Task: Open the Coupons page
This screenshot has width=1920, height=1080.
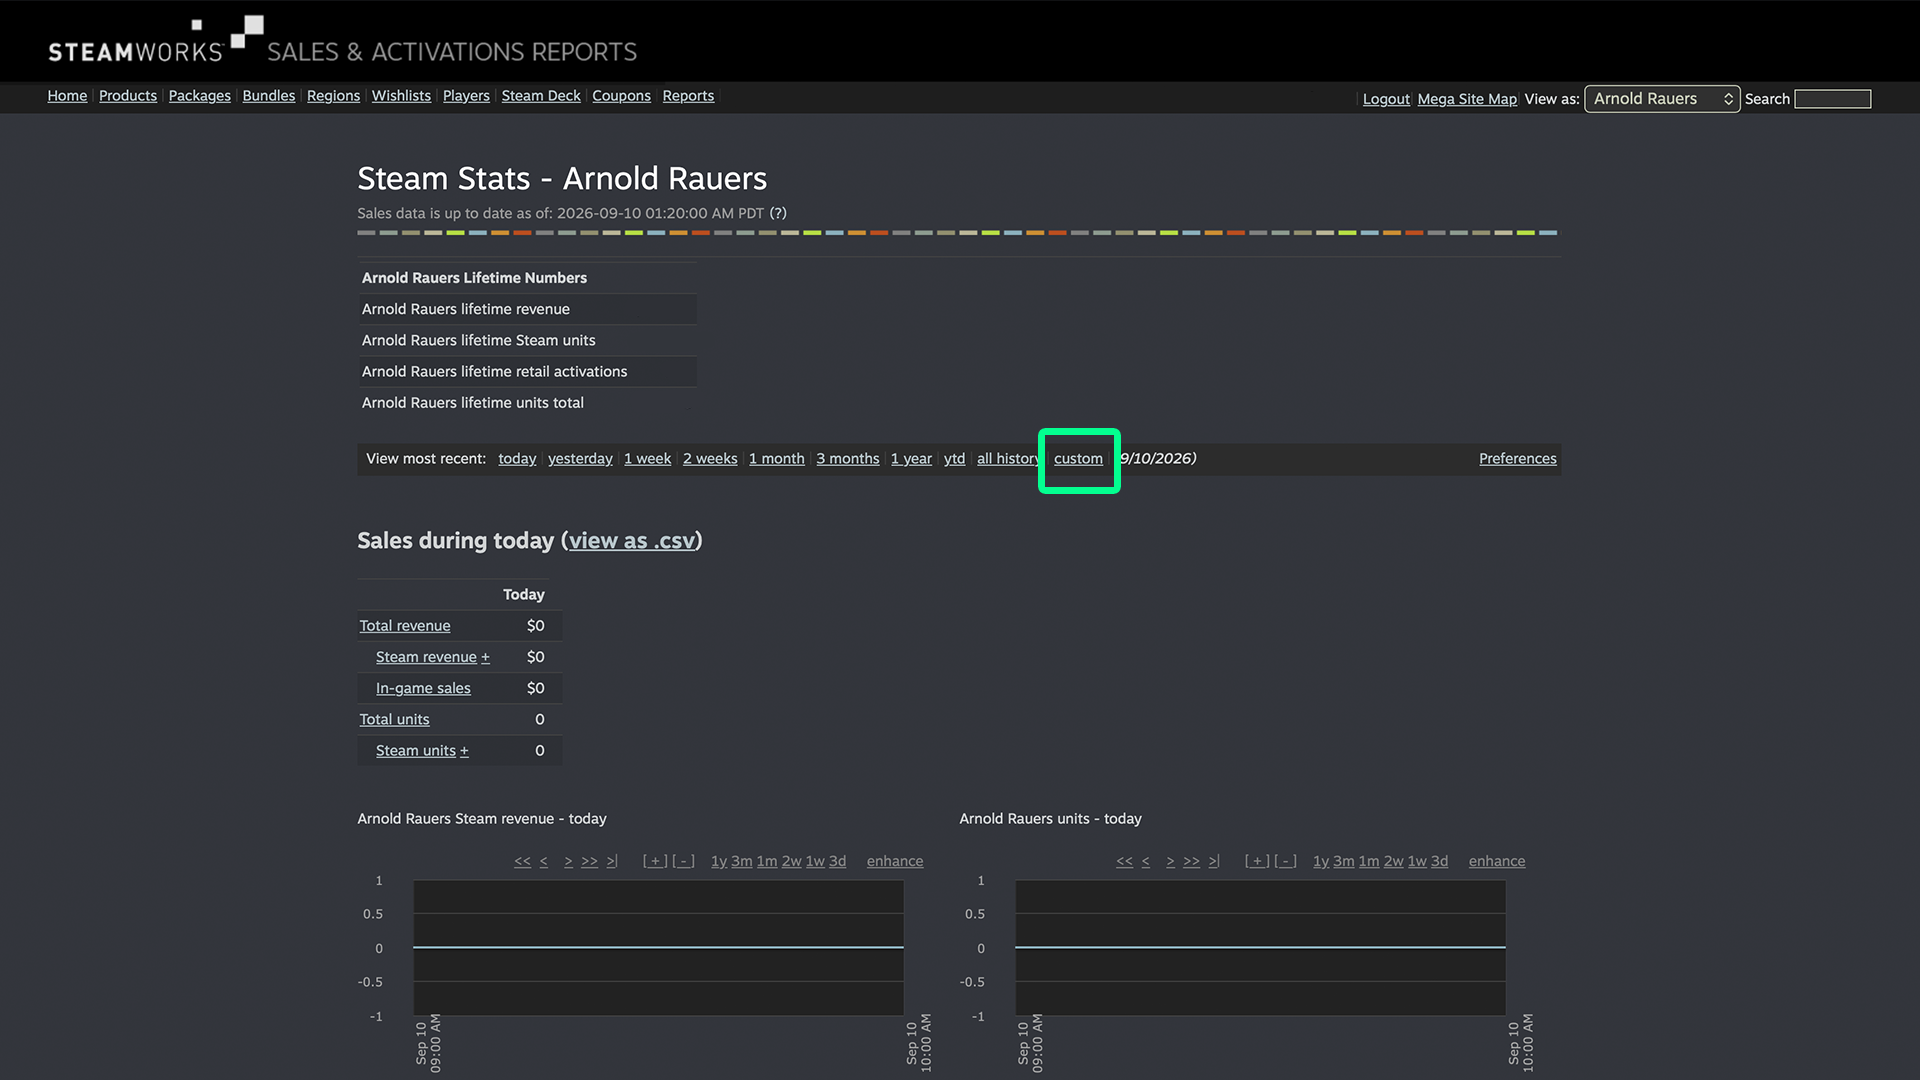Action: click(621, 96)
